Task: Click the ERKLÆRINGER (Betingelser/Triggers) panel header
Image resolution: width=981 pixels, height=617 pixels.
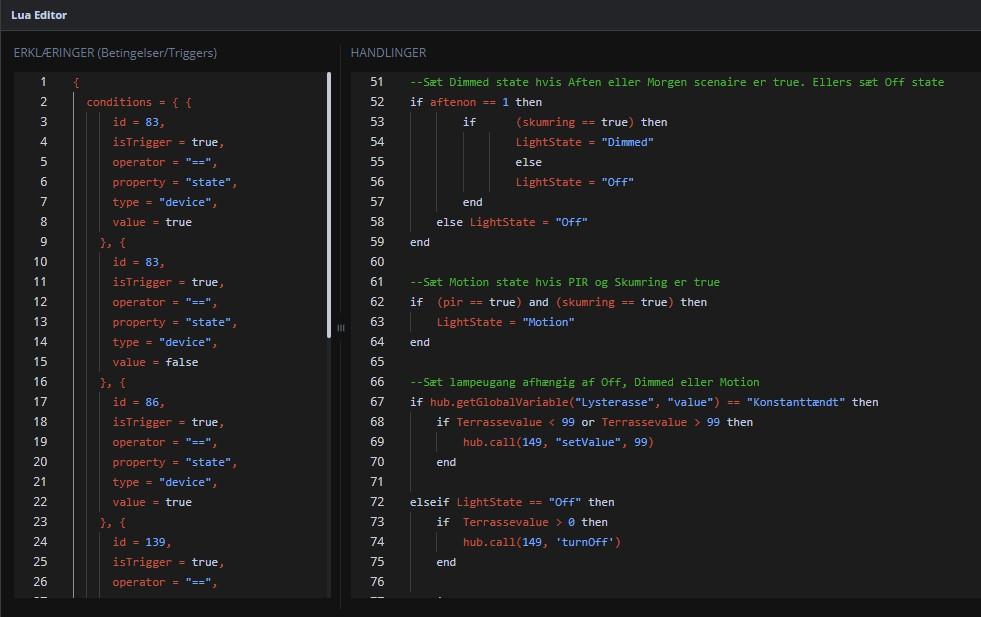Action: tap(115, 52)
